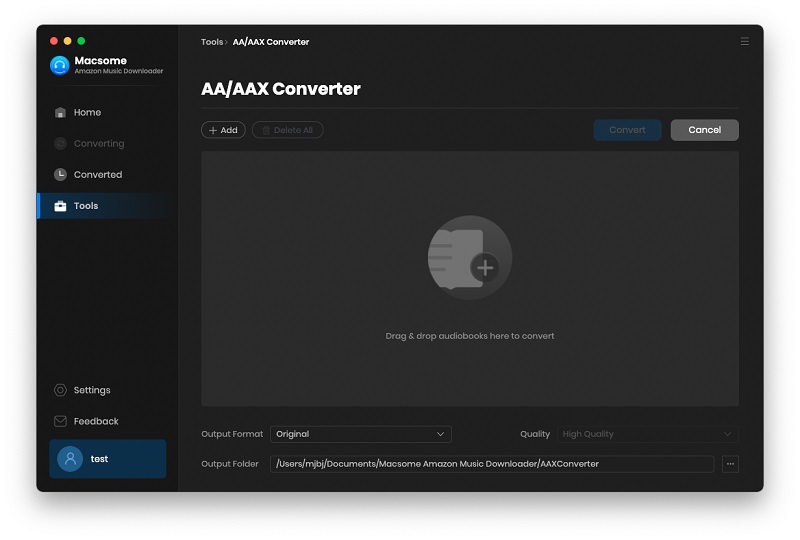Click the Feedback envelope icon

coord(60,421)
